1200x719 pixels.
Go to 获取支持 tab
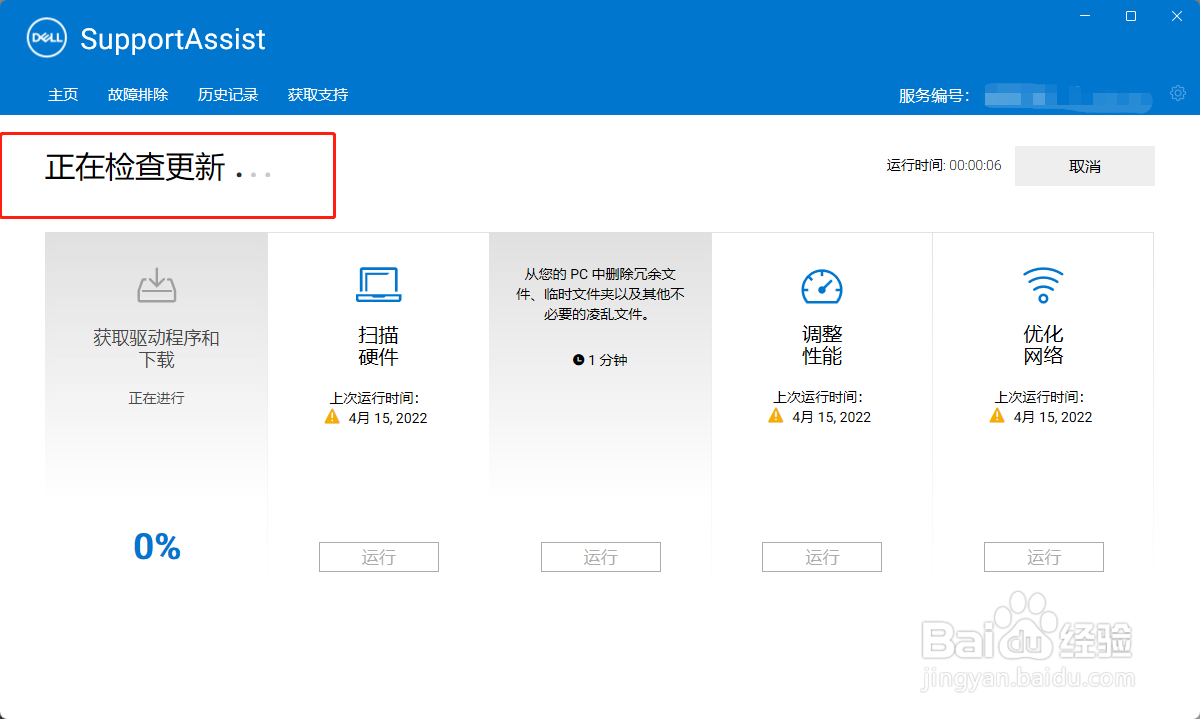(x=318, y=95)
